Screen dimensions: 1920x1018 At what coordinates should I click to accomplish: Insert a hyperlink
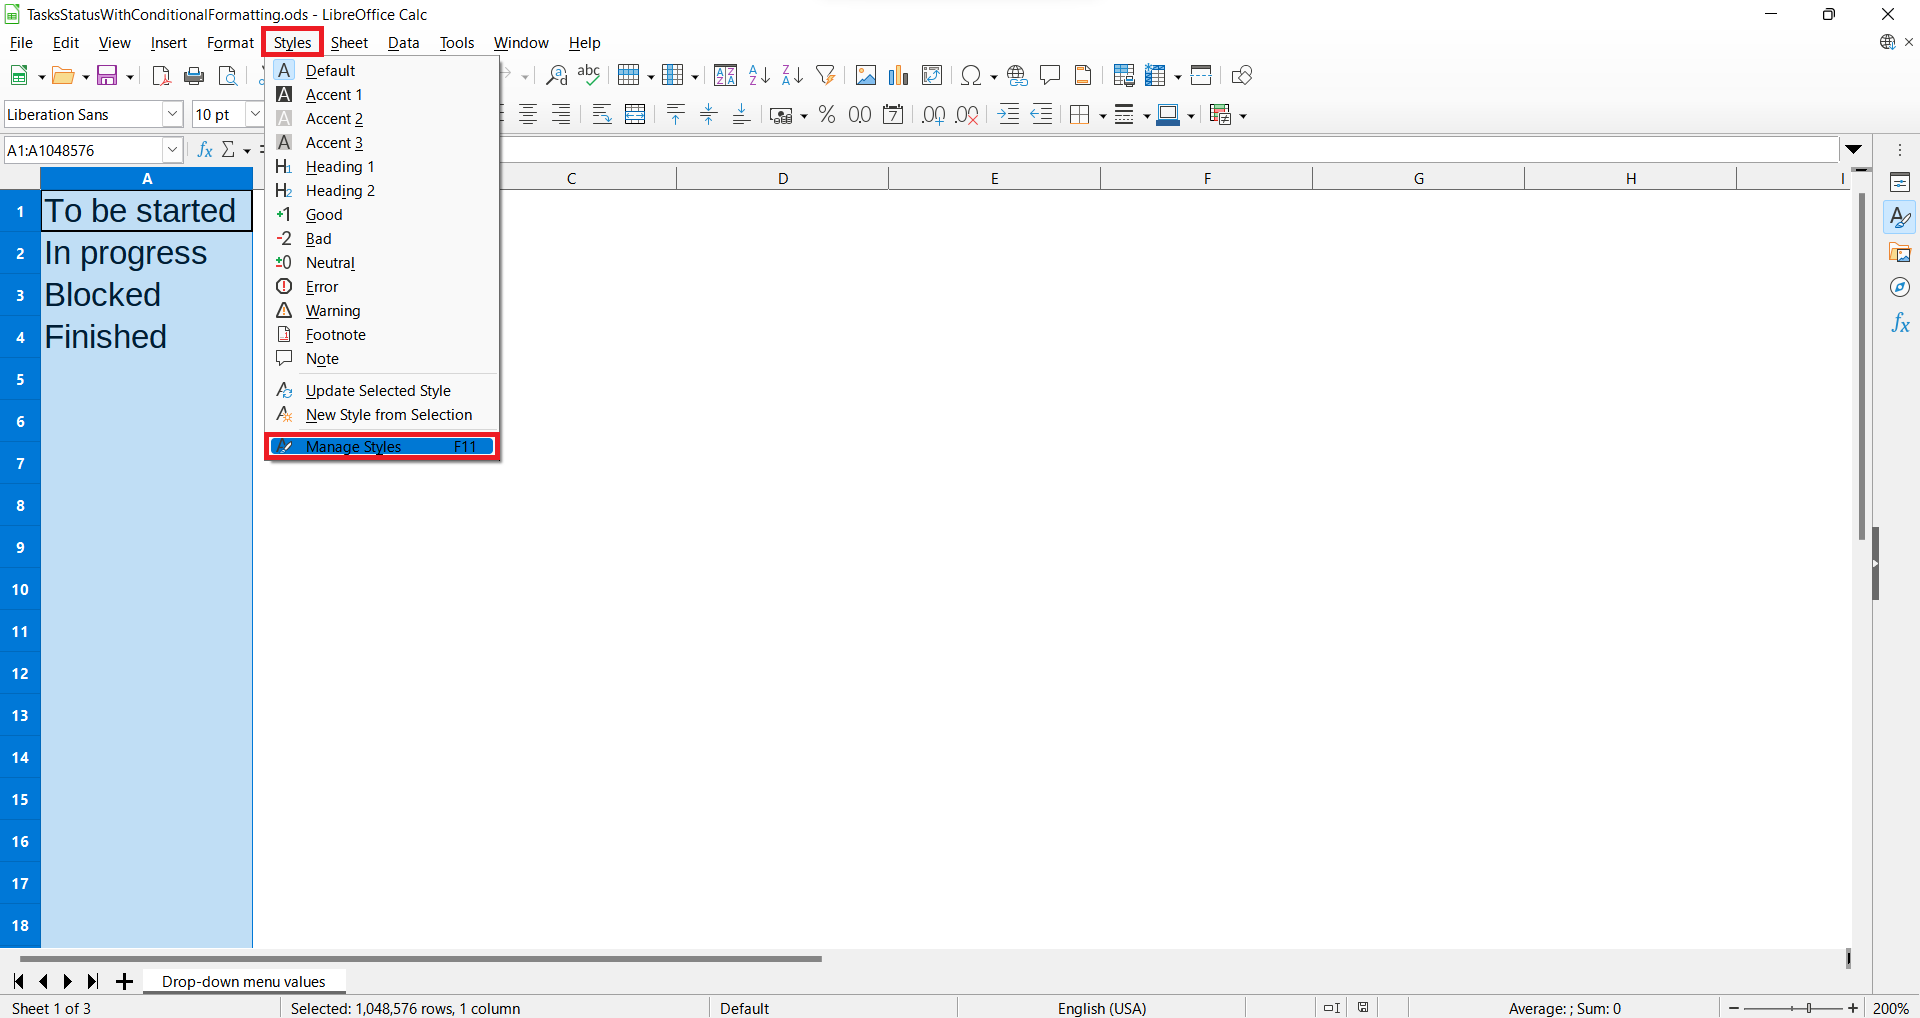[1017, 75]
